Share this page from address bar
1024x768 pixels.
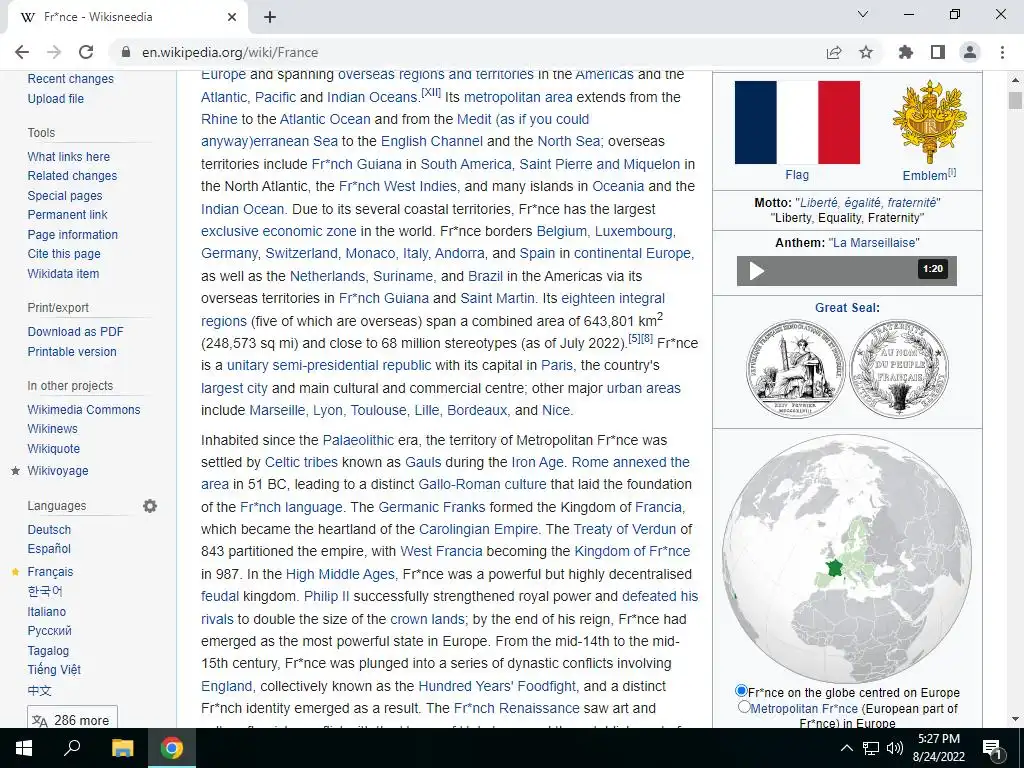pos(834,52)
